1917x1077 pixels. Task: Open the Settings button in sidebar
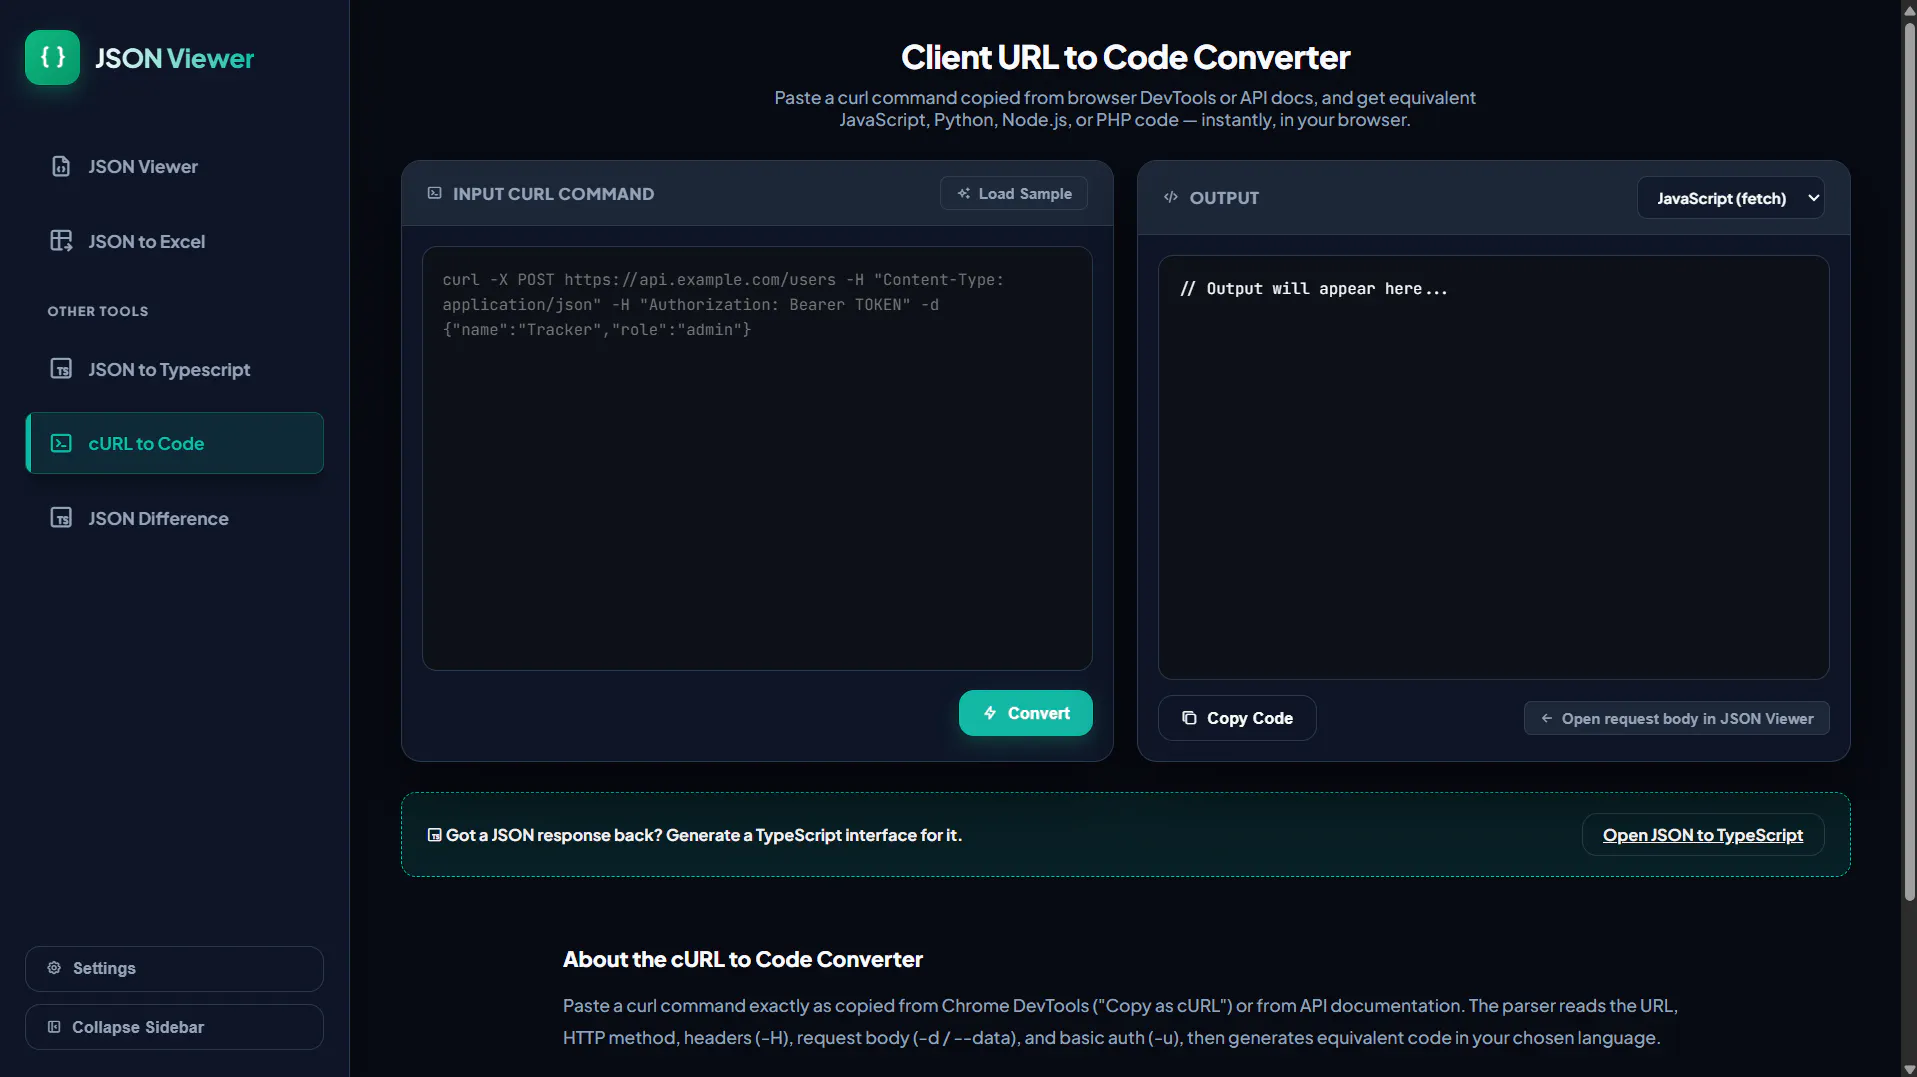pyautogui.click(x=174, y=968)
